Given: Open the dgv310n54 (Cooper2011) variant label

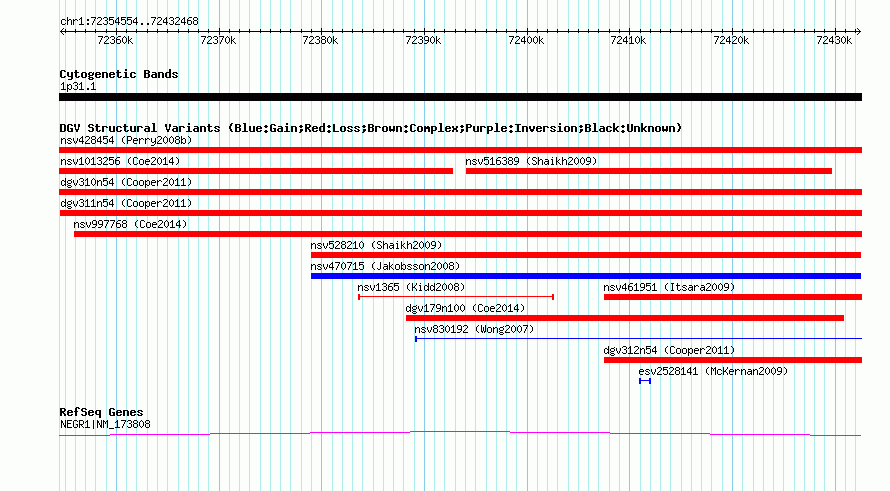Looking at the screenshot, I should (x=126, y=182).
